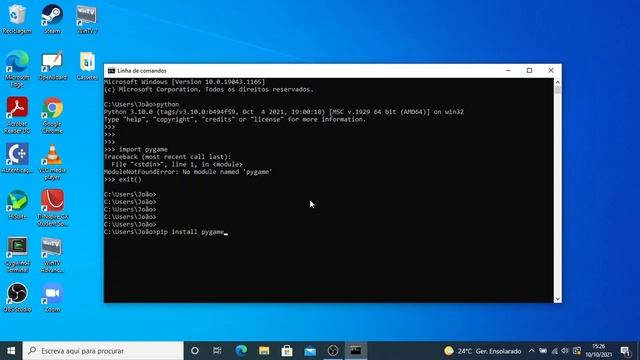Image resolution: width=640 pixels, height=360 pixels.
Task: Select the green checkmark bird desktop shortcut
Action: [17, 205]
